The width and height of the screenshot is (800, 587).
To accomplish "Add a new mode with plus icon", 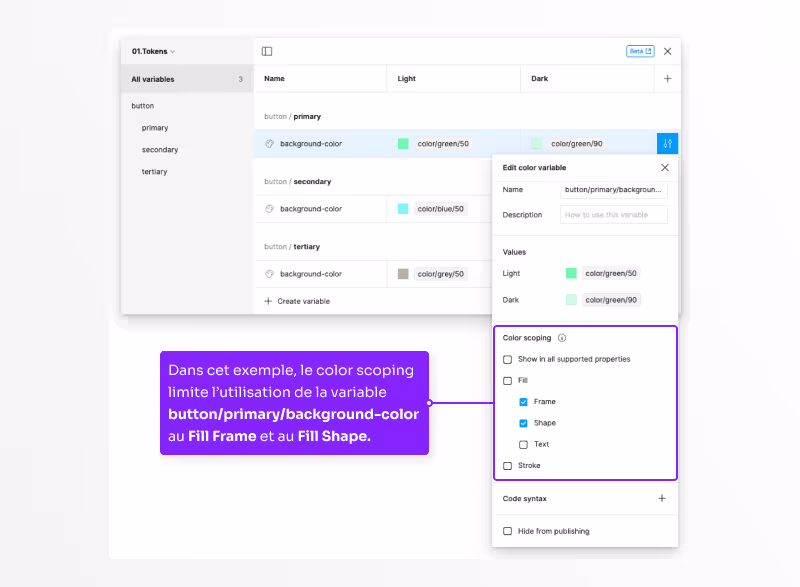I will click(667, 79).
